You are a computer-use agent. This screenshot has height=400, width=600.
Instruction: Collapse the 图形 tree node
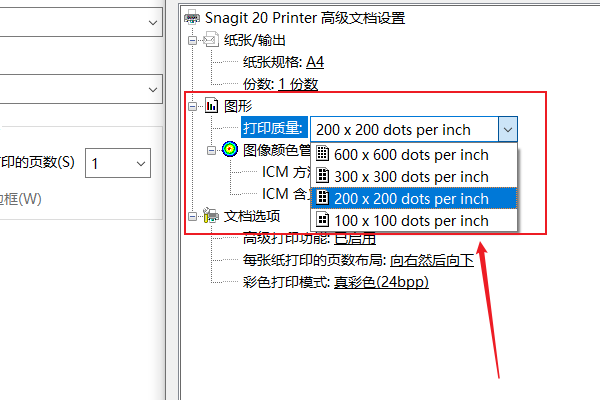tap(192, 106)
